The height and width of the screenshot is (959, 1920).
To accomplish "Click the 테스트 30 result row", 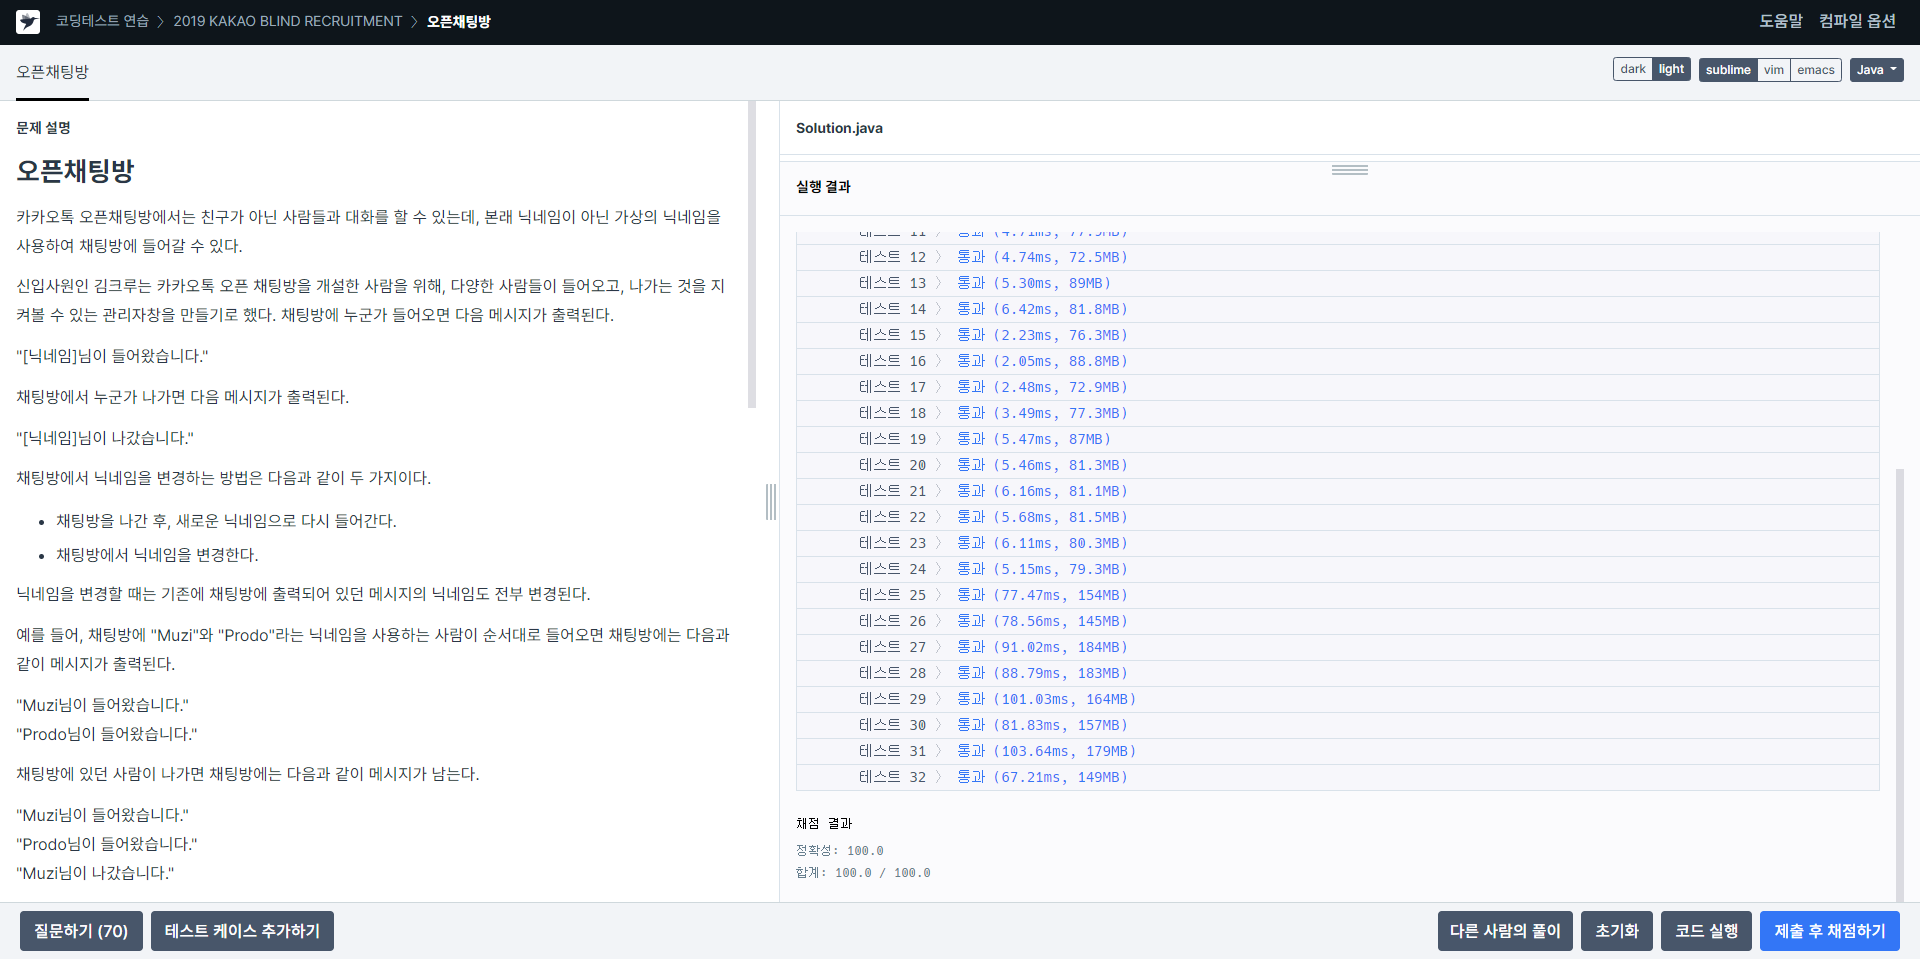I will (1338, 725).
